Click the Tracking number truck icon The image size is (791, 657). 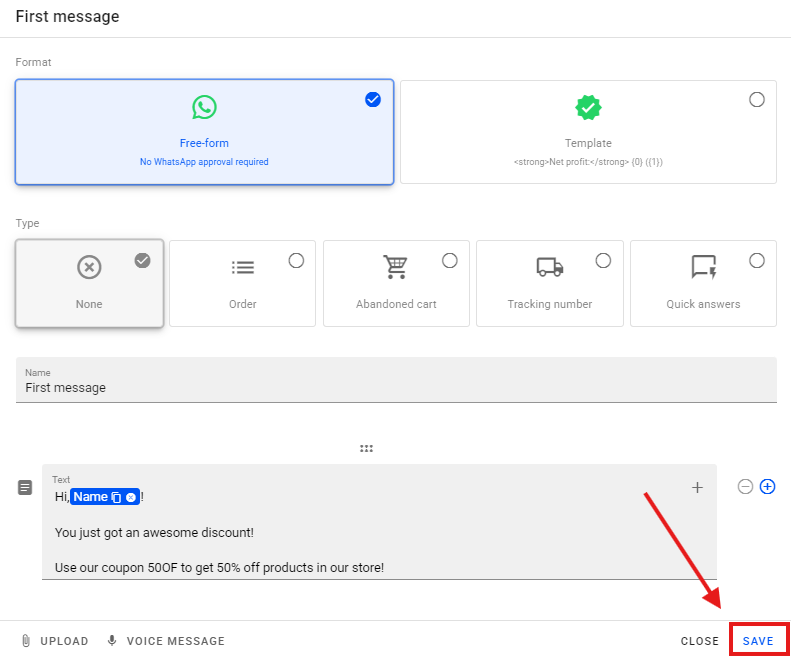point(549,267)
